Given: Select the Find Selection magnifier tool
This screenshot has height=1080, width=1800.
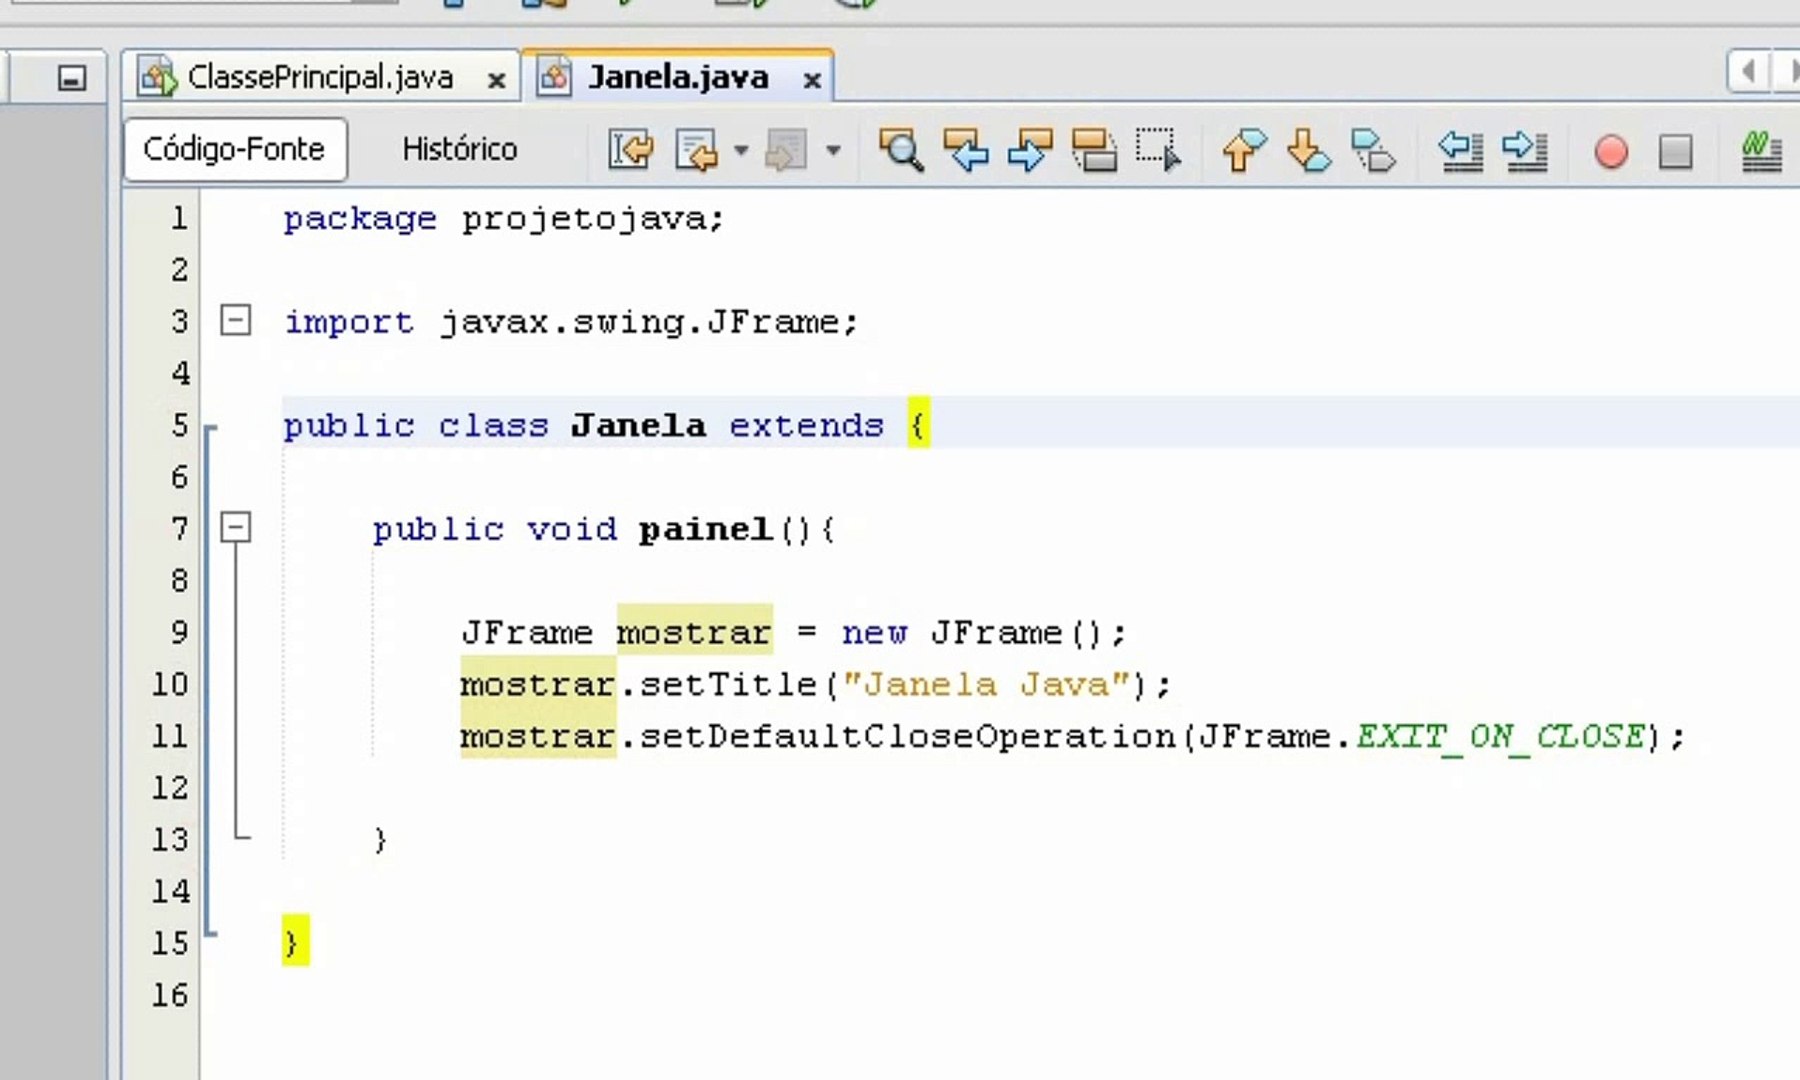Looking at the screenshot, I should (899, 151).
